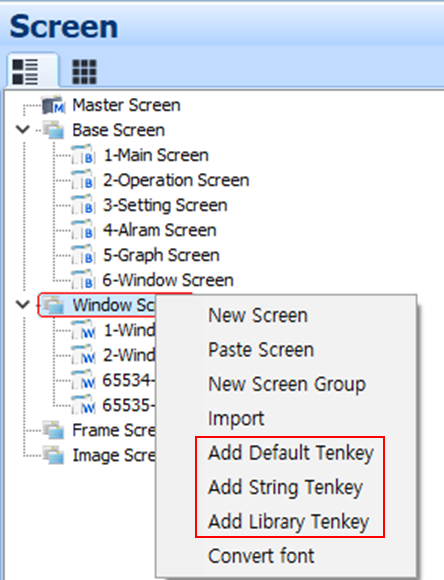Select New Screen Group menu entry
The height and width of the screenshot is (580, 444).
coord(287,385)
